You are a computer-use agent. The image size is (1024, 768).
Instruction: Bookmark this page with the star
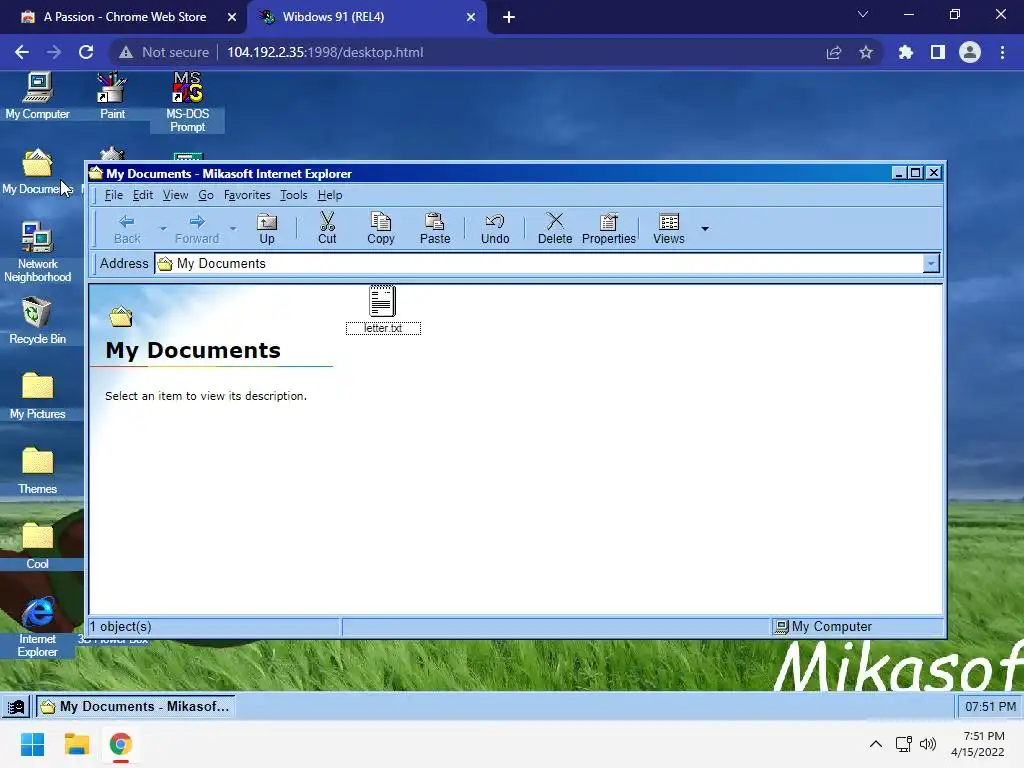pyautogui.click(x=865, y=52)
